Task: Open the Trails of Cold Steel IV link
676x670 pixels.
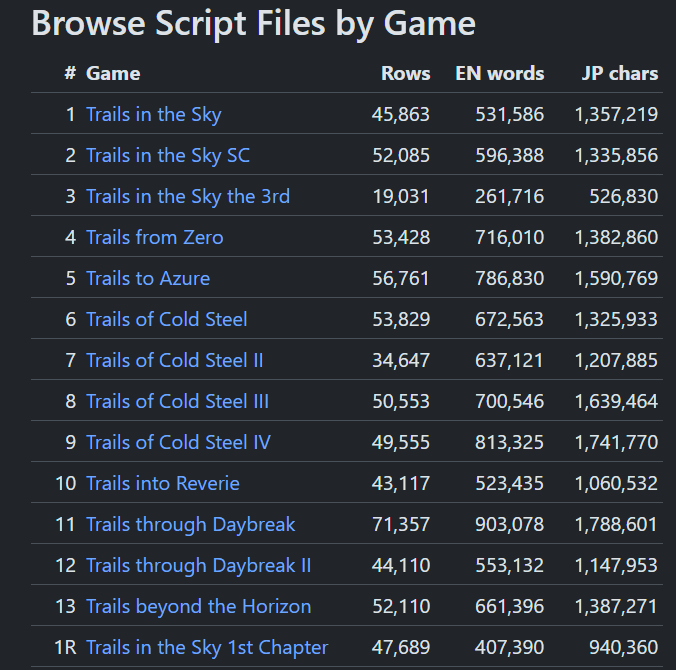Action: point(178,442)
